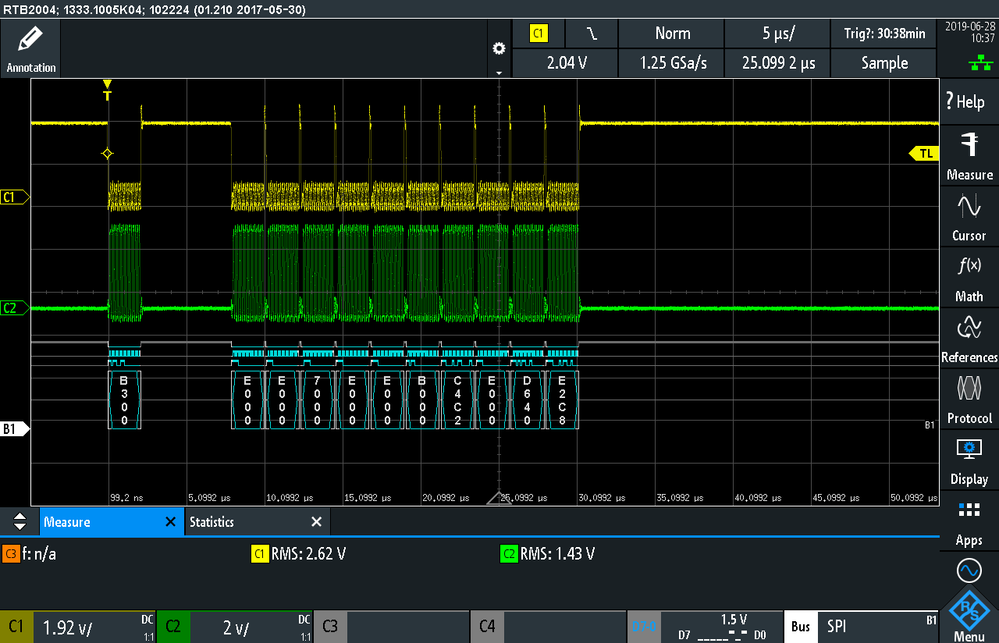Viewport: 999px width, 643px height.
Task: Open the 5 µs/ timebase setting
Action: 778,33
